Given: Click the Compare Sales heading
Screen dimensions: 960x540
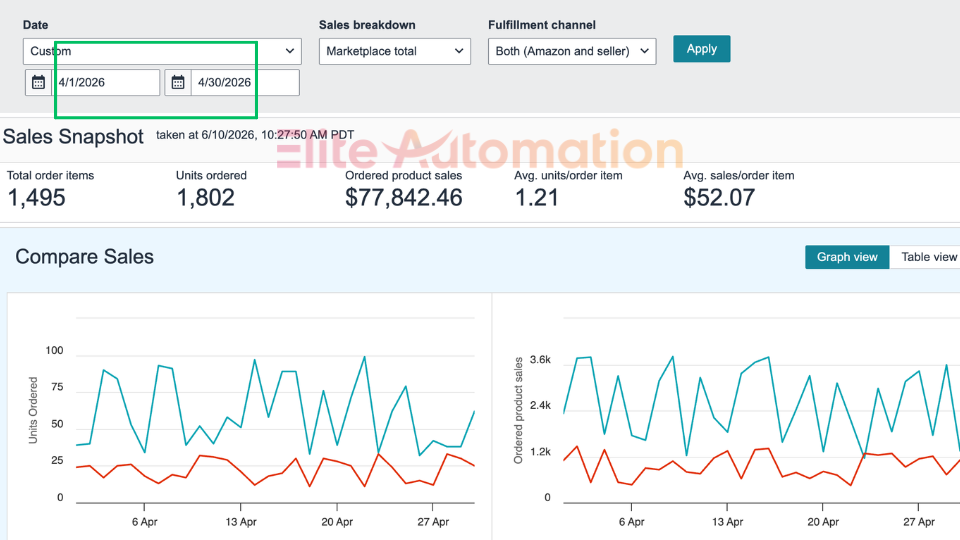Looking at the screenshot, I should pyautogui.click(x=84, y=257).
